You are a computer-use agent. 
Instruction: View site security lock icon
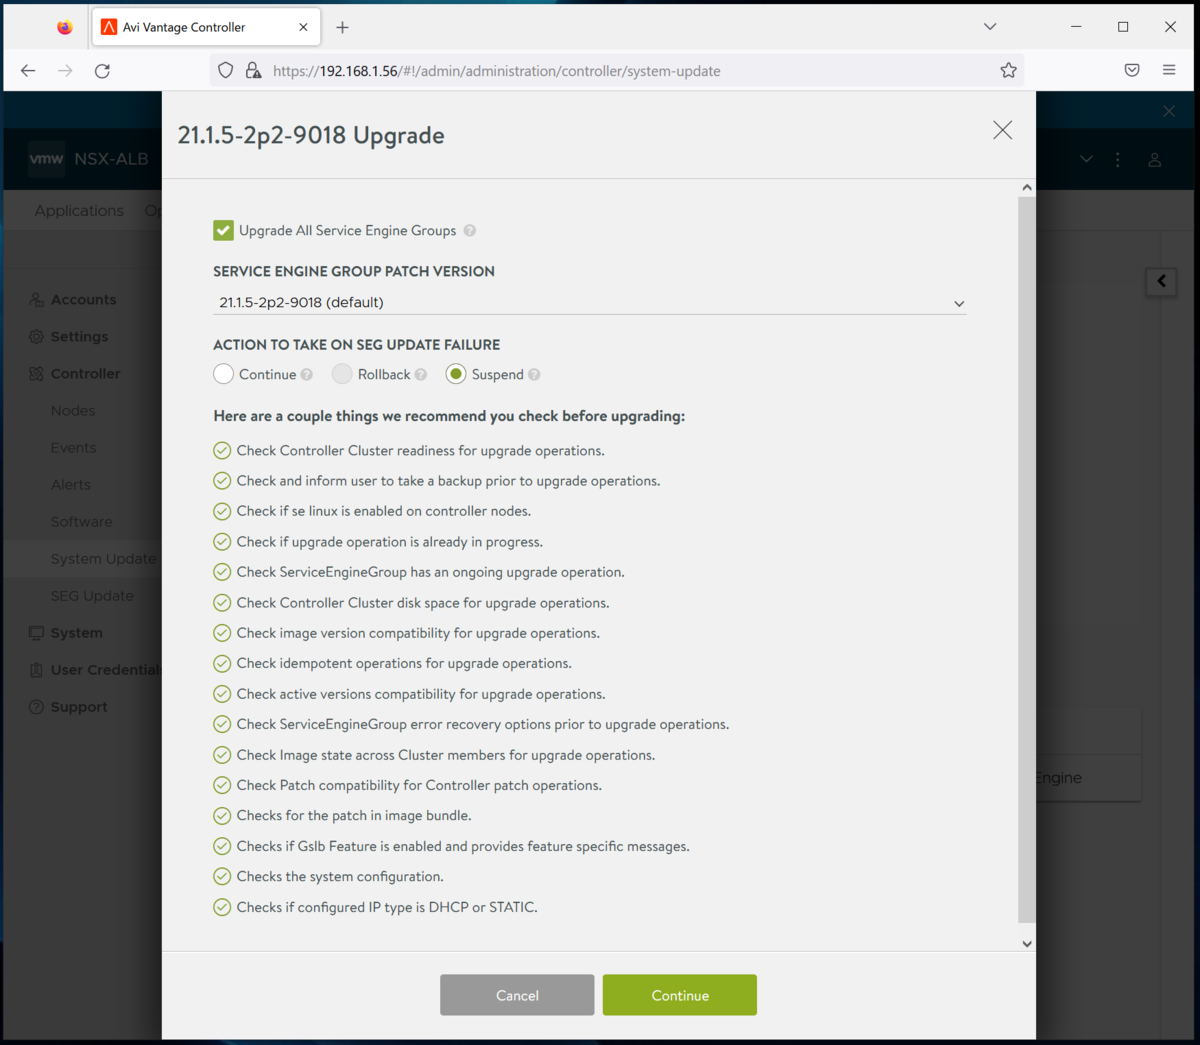coord(253,70)
